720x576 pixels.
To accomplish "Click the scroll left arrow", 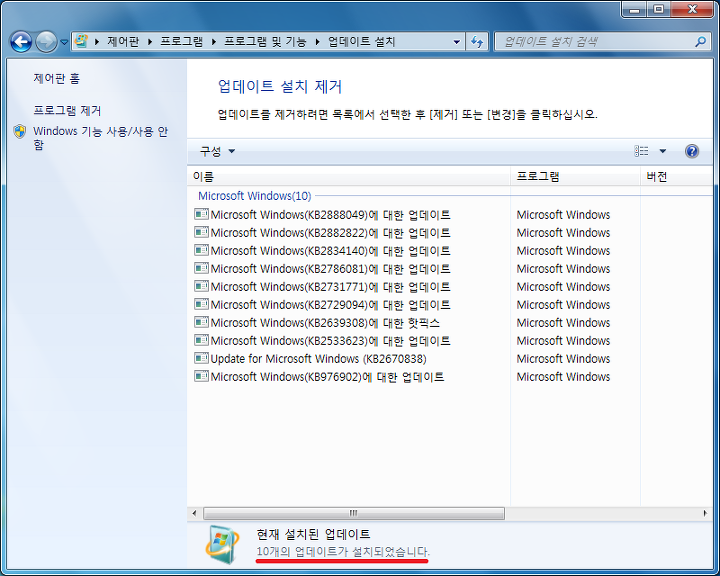I will pos(194,513).
